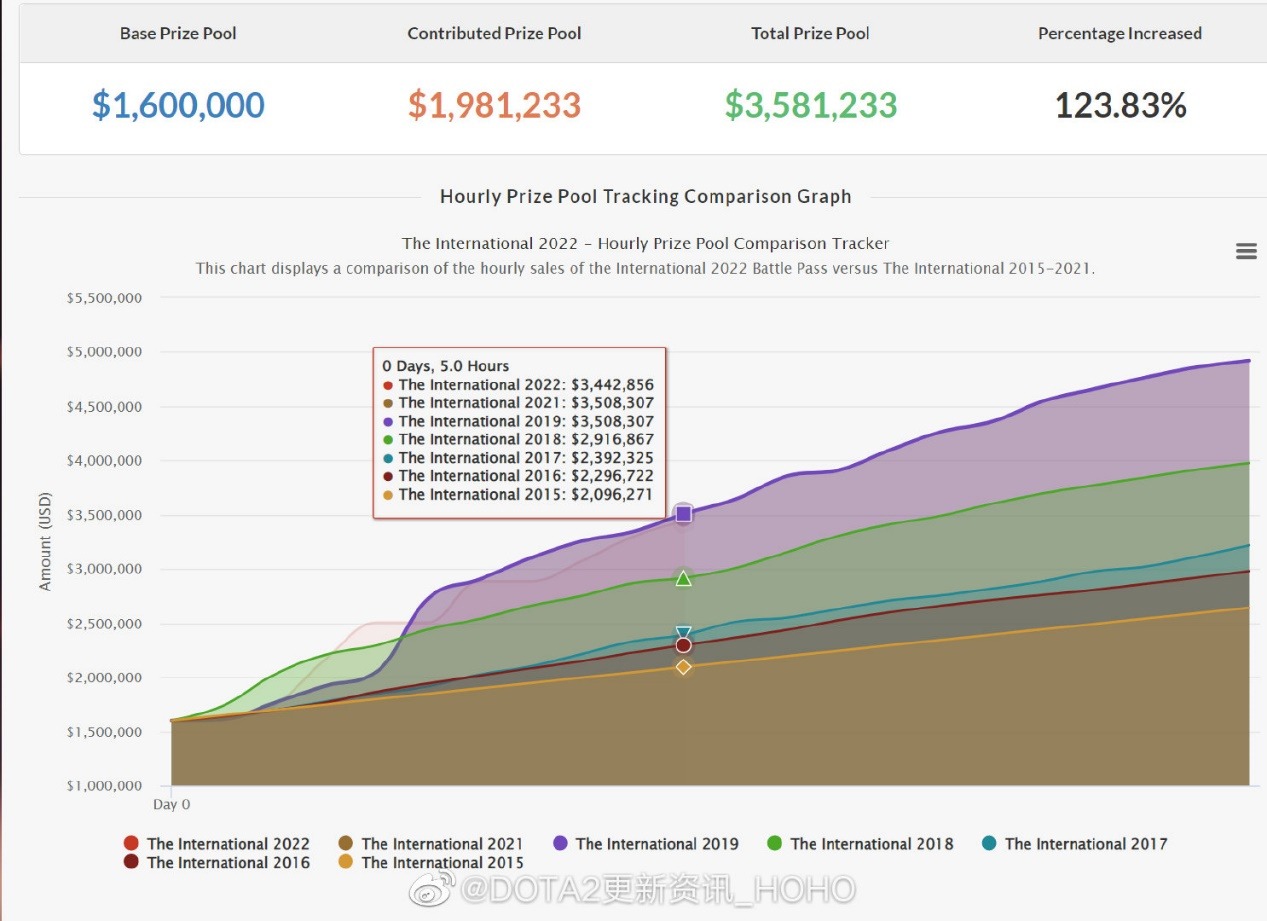The height and width of the screenshot is (921, 1267).
Task: Toggle The International 2017 legend series
Action: pyautogui.click(x=1075, y=844)
